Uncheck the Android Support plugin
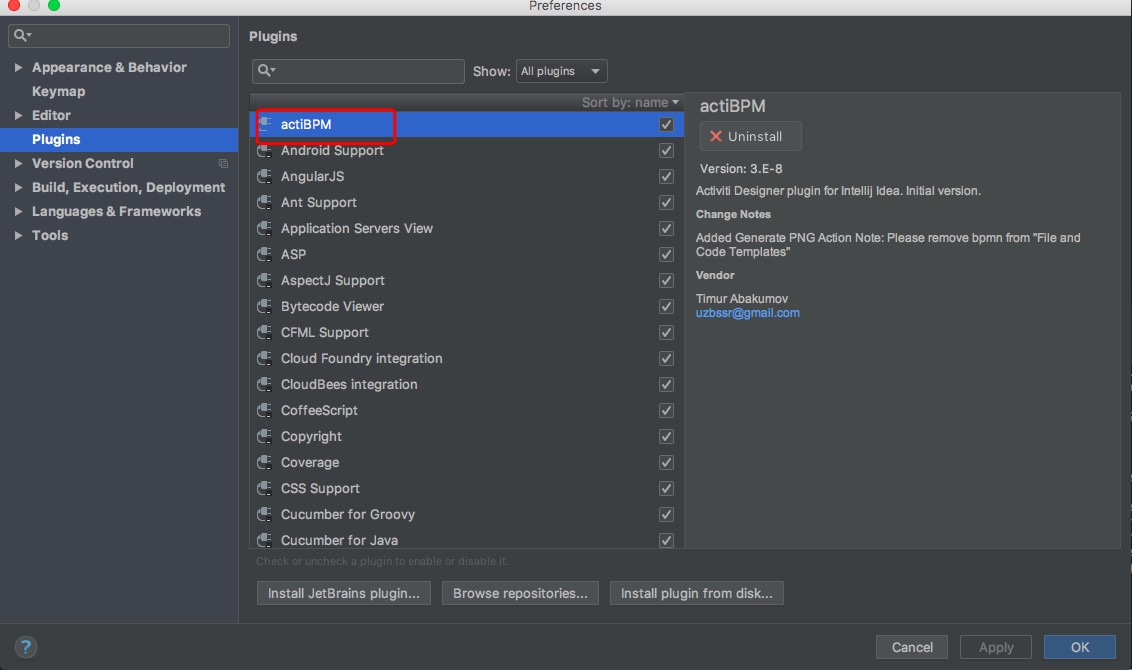The height and width of the screenshot is (670, 1132). coord(666,150)
